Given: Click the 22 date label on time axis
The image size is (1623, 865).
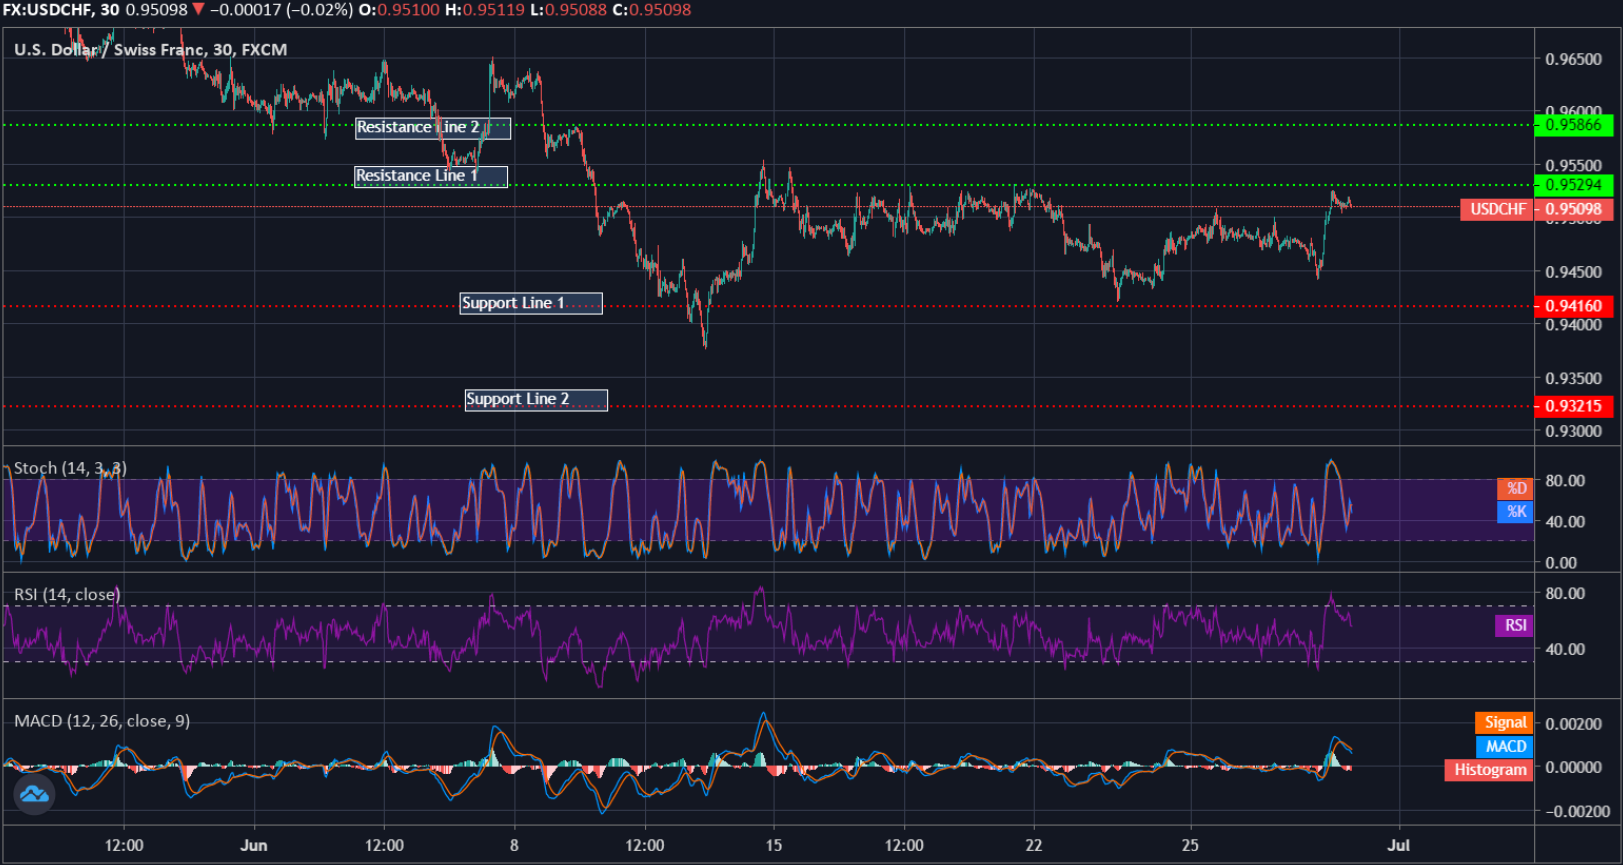Looking at the screenshot, I should (1034, 845).
